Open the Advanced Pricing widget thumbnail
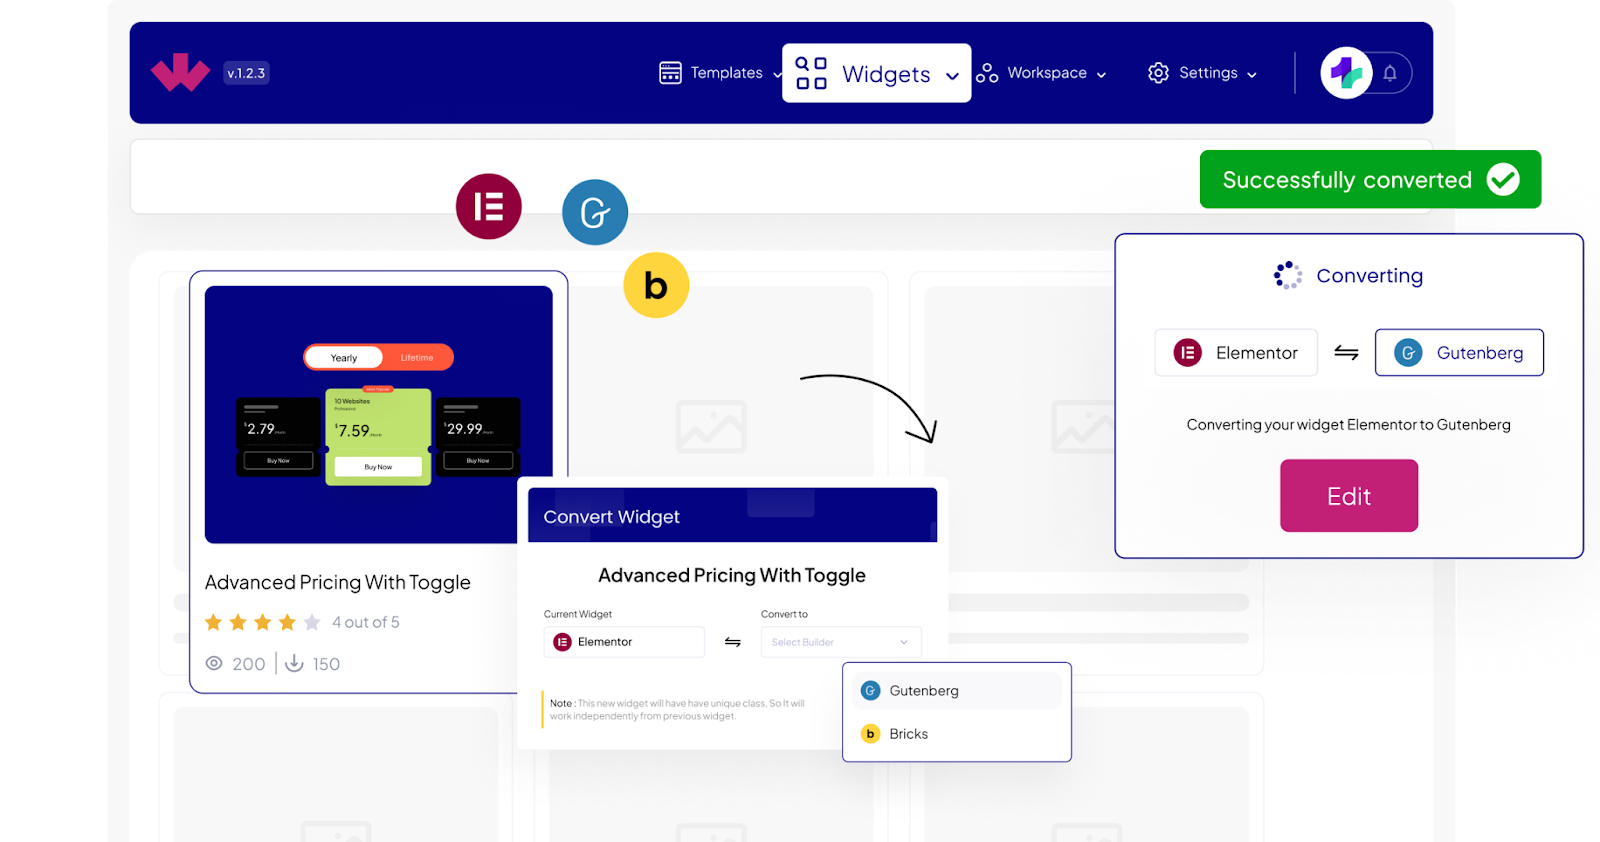Image resolution: width=1600 pixels, height=842 pixels. (378, 414)
